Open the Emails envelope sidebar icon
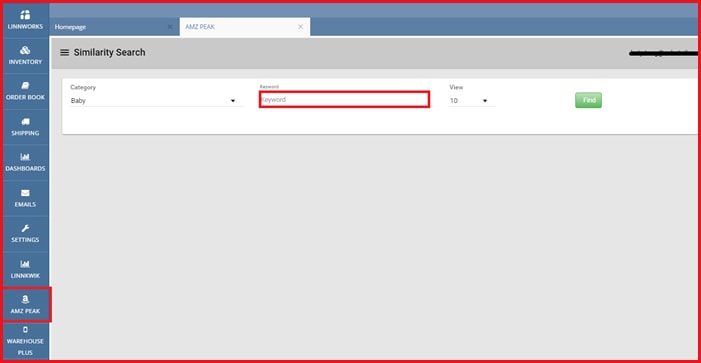The width and height of the screenshot is (701, 363). [25, 193]
